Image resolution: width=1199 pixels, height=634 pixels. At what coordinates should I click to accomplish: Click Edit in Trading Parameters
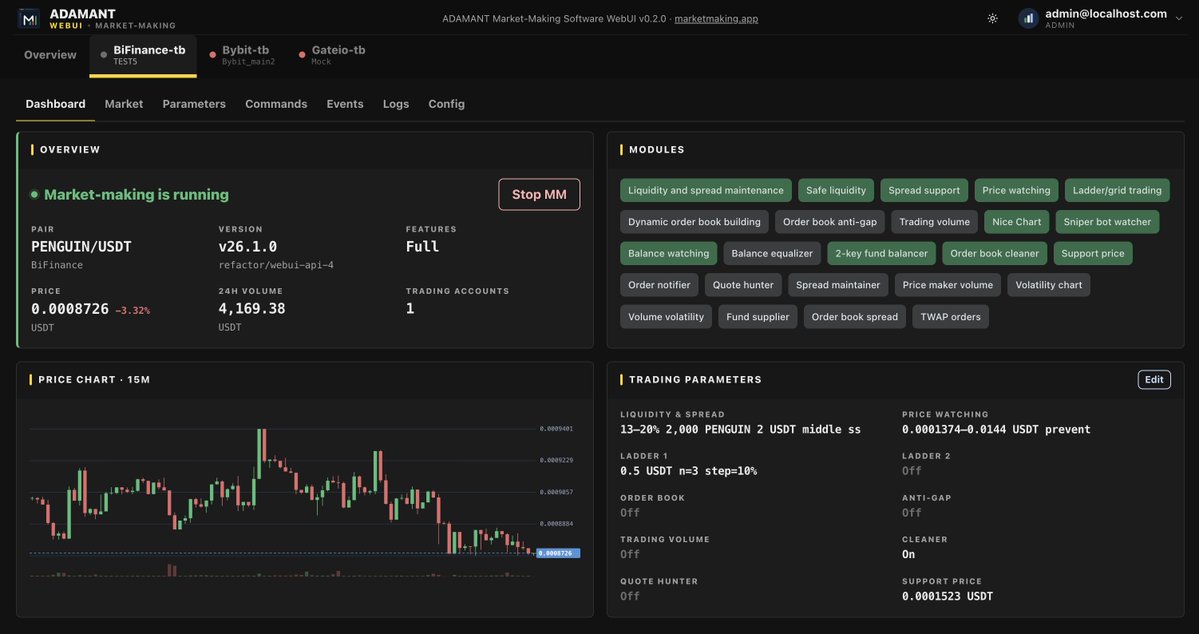pos(1154,379)
